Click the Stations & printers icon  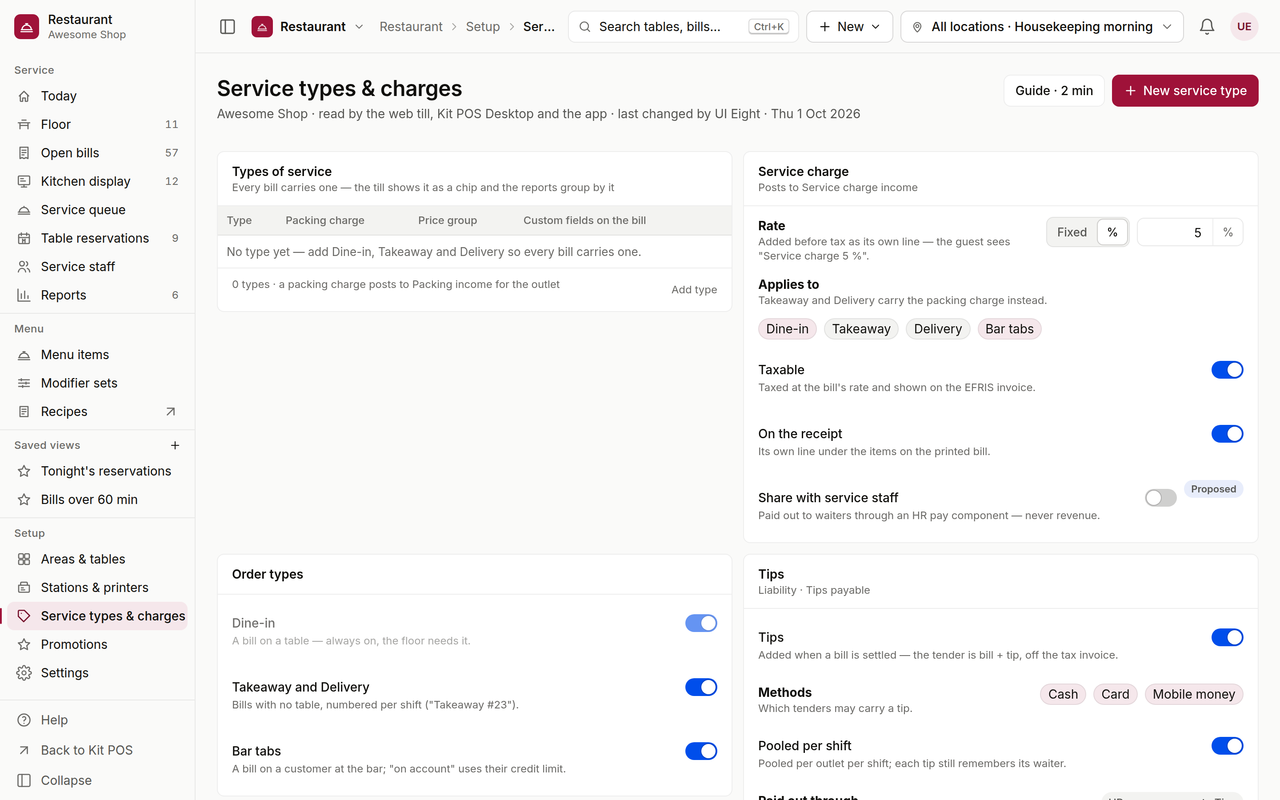pyautogui.click(x=24, y=588)
